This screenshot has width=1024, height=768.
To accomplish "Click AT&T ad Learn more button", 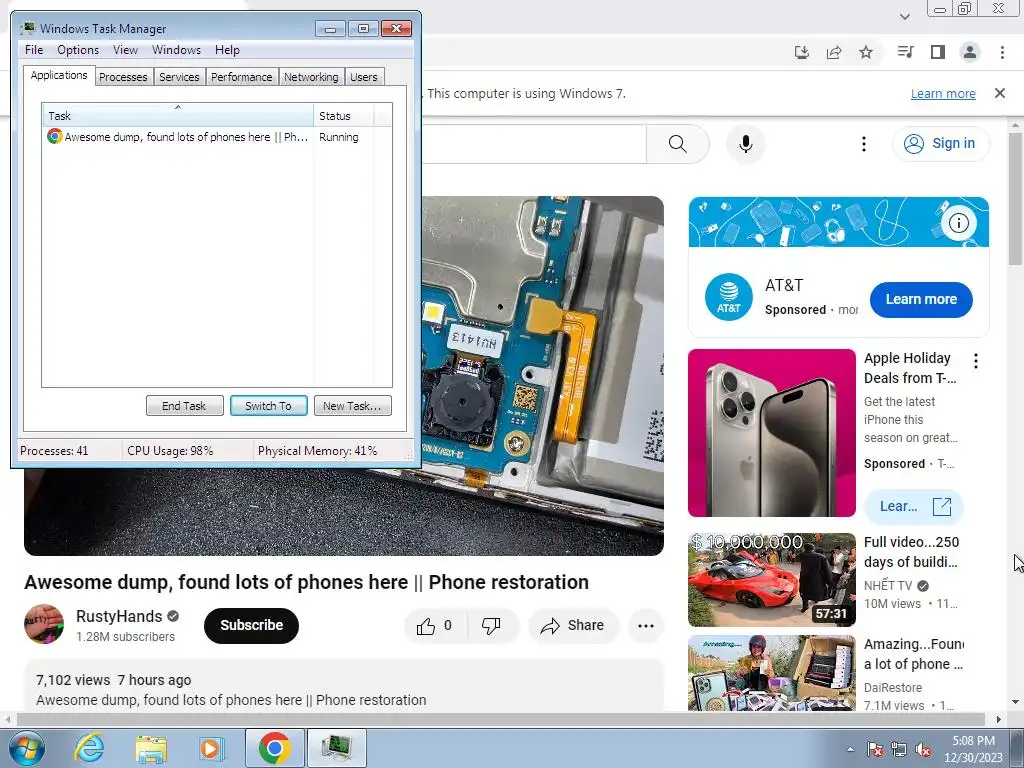I will click(x=921, y=299).
